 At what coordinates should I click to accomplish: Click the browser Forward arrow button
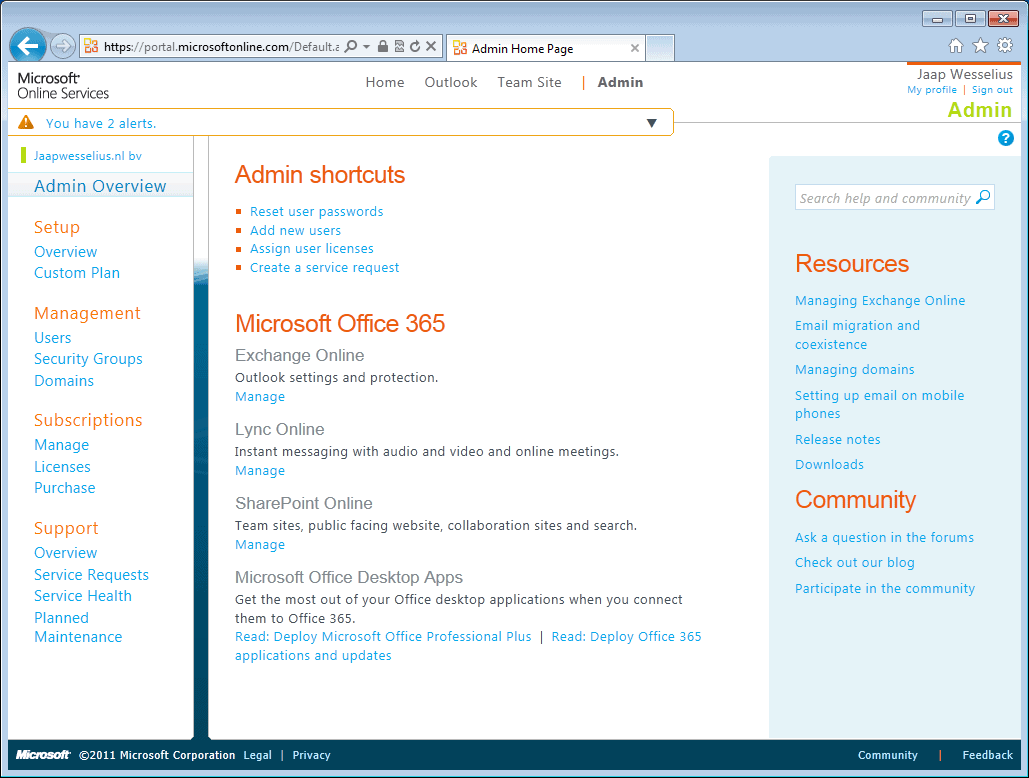pos(63,47)
